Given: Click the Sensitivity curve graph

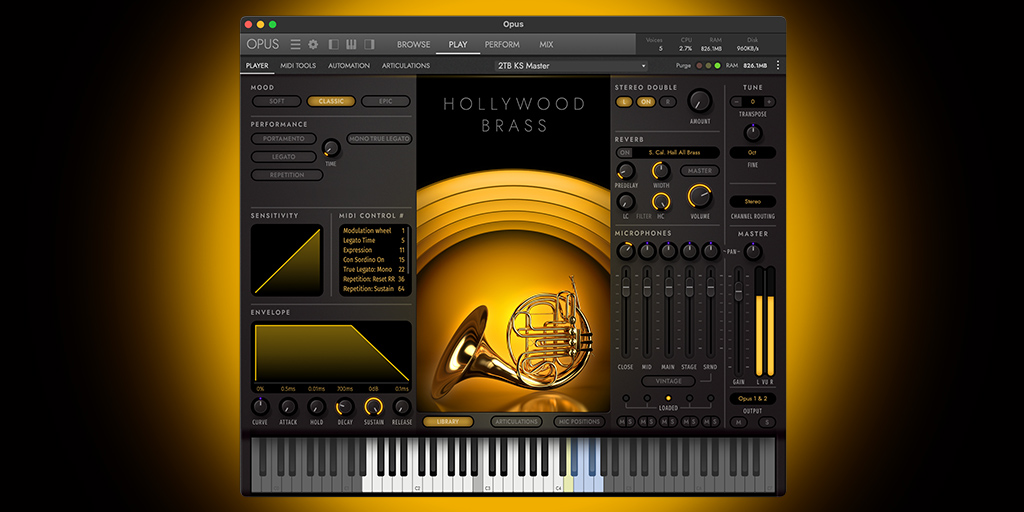Looking at the screenshot, I should 287,261.
